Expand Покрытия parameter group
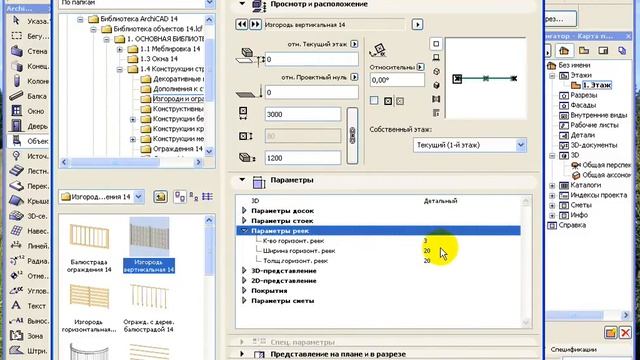The height and width of the screenshot is (360, 640). pos(244,291)
